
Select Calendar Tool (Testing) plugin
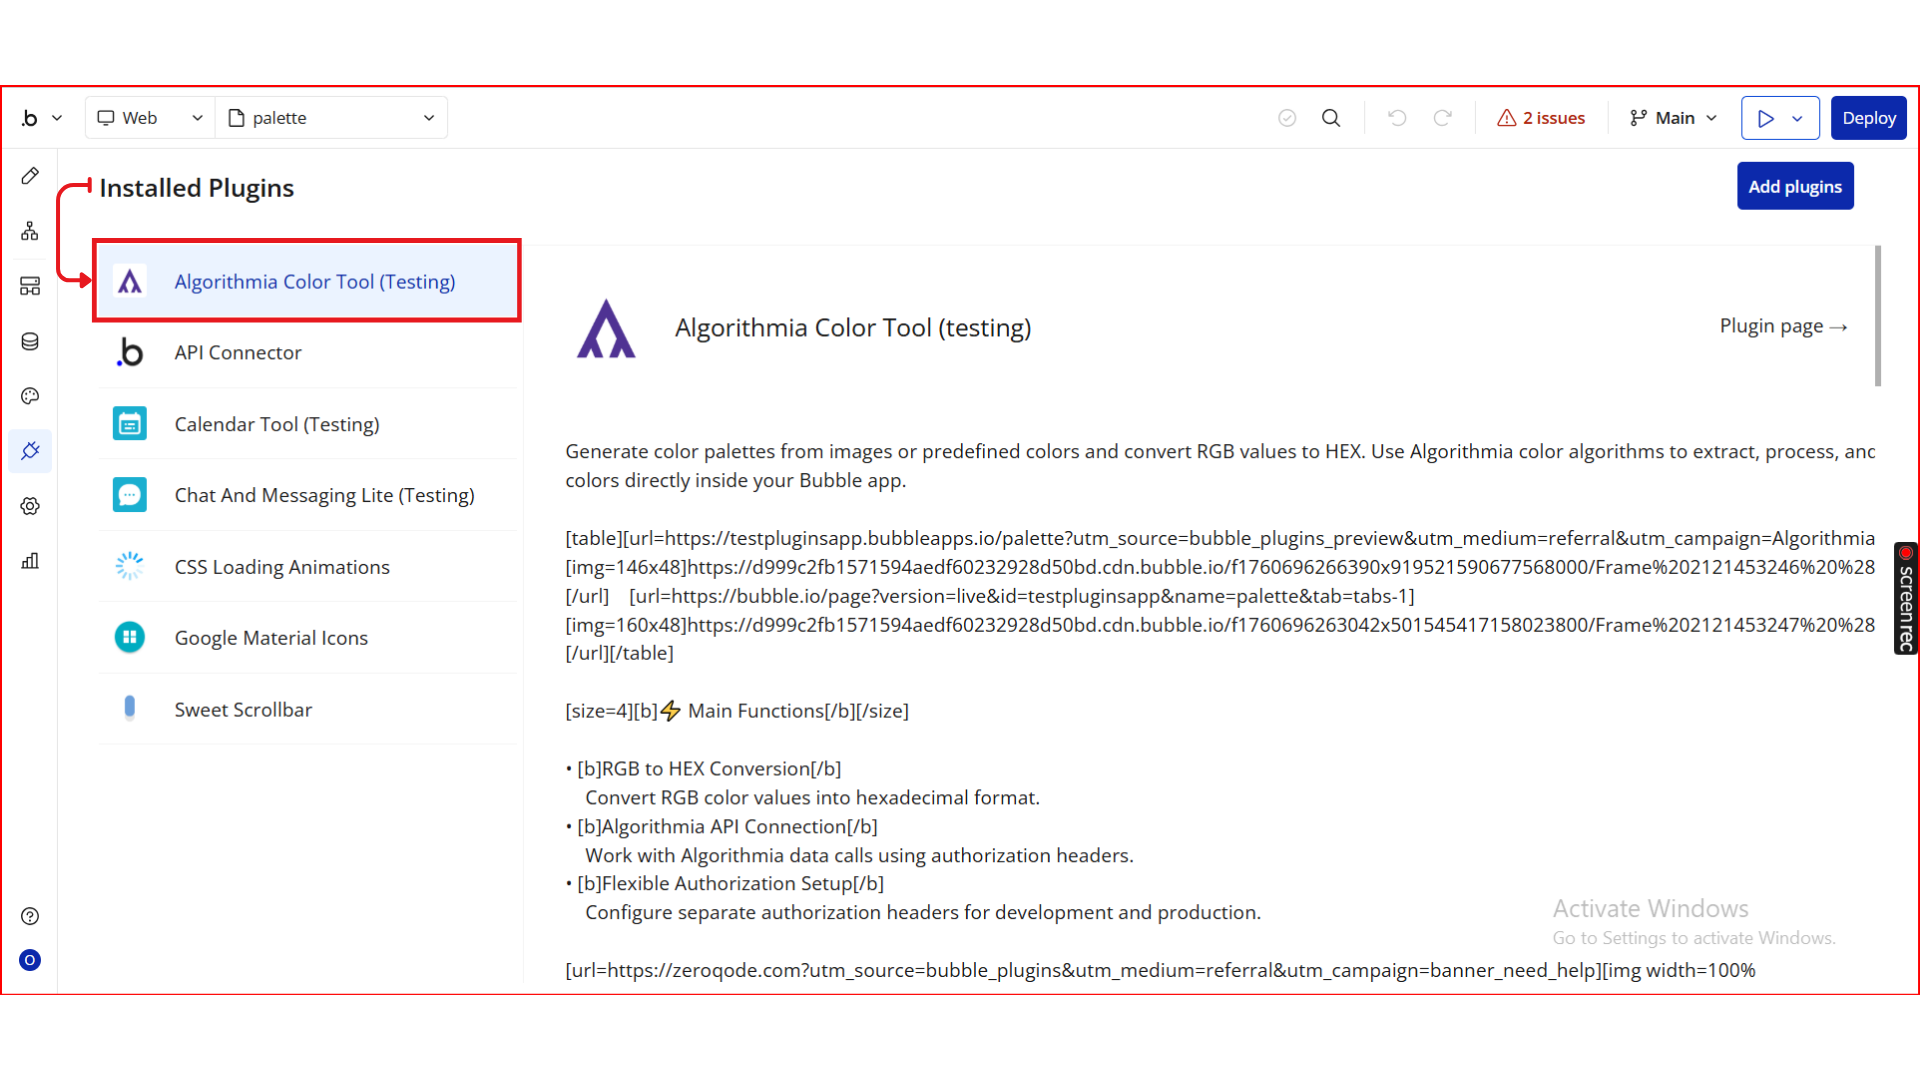pos(277,424)
